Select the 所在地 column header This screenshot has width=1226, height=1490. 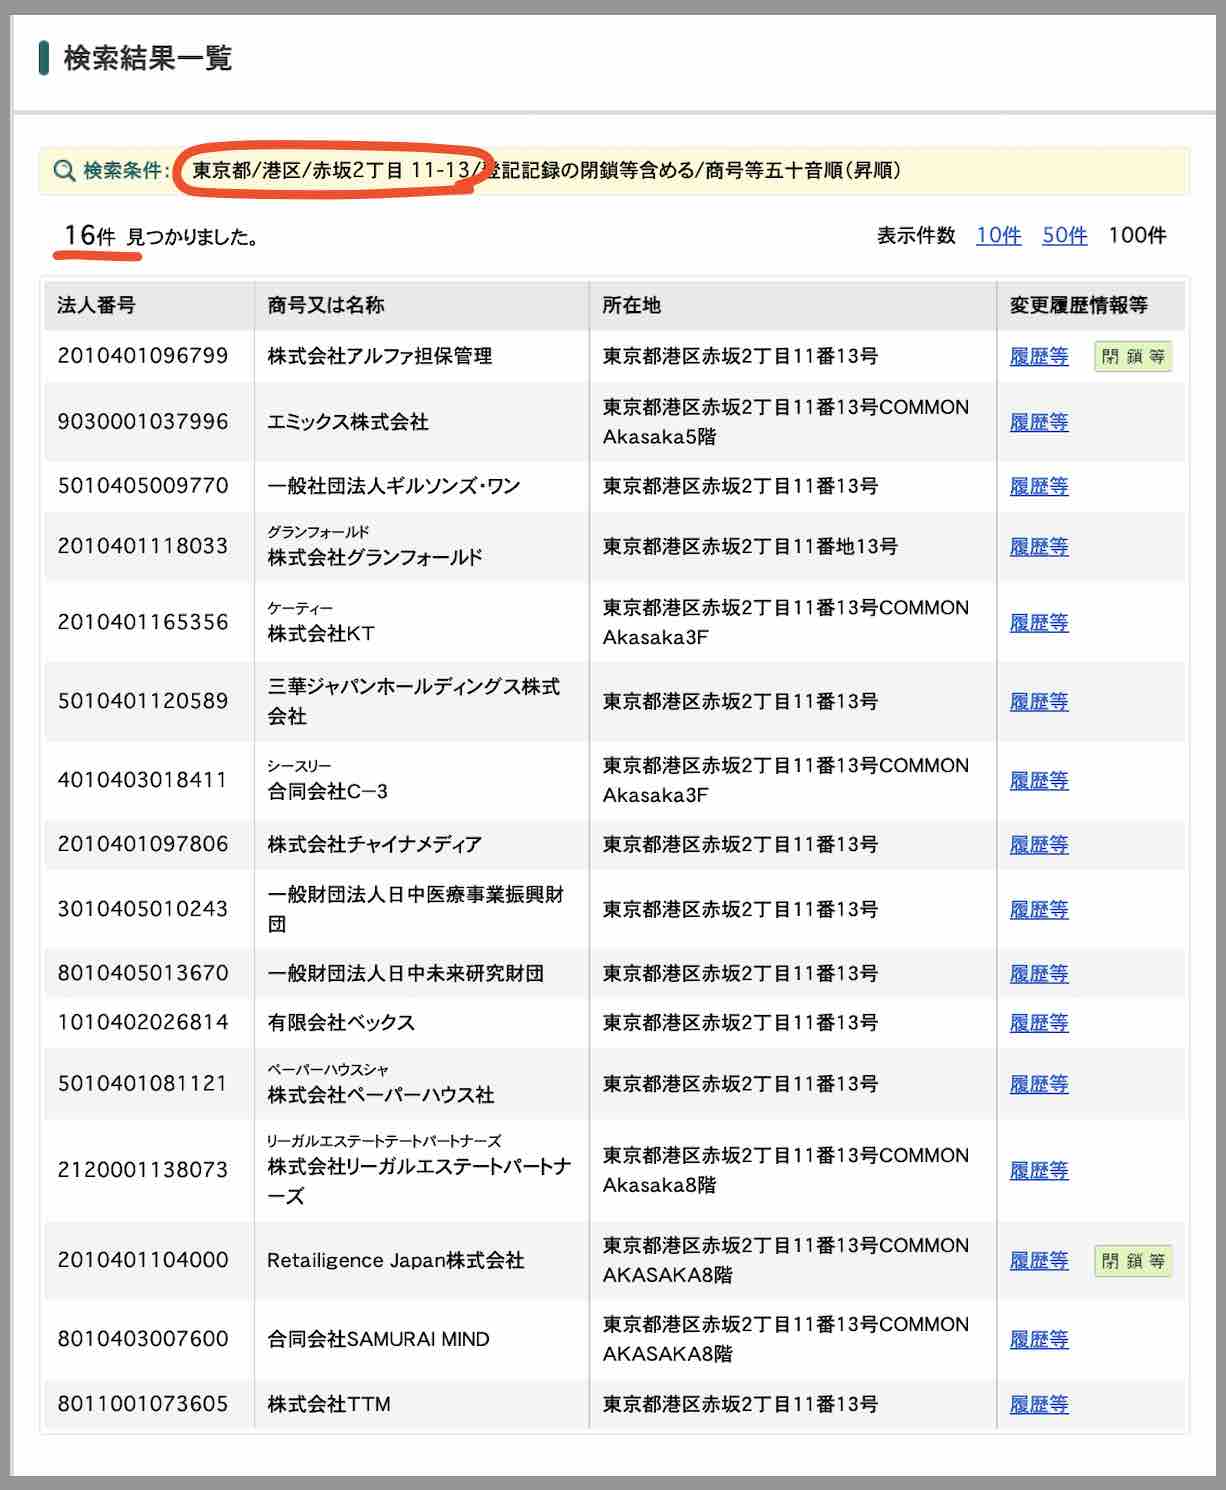coord(628,306)
